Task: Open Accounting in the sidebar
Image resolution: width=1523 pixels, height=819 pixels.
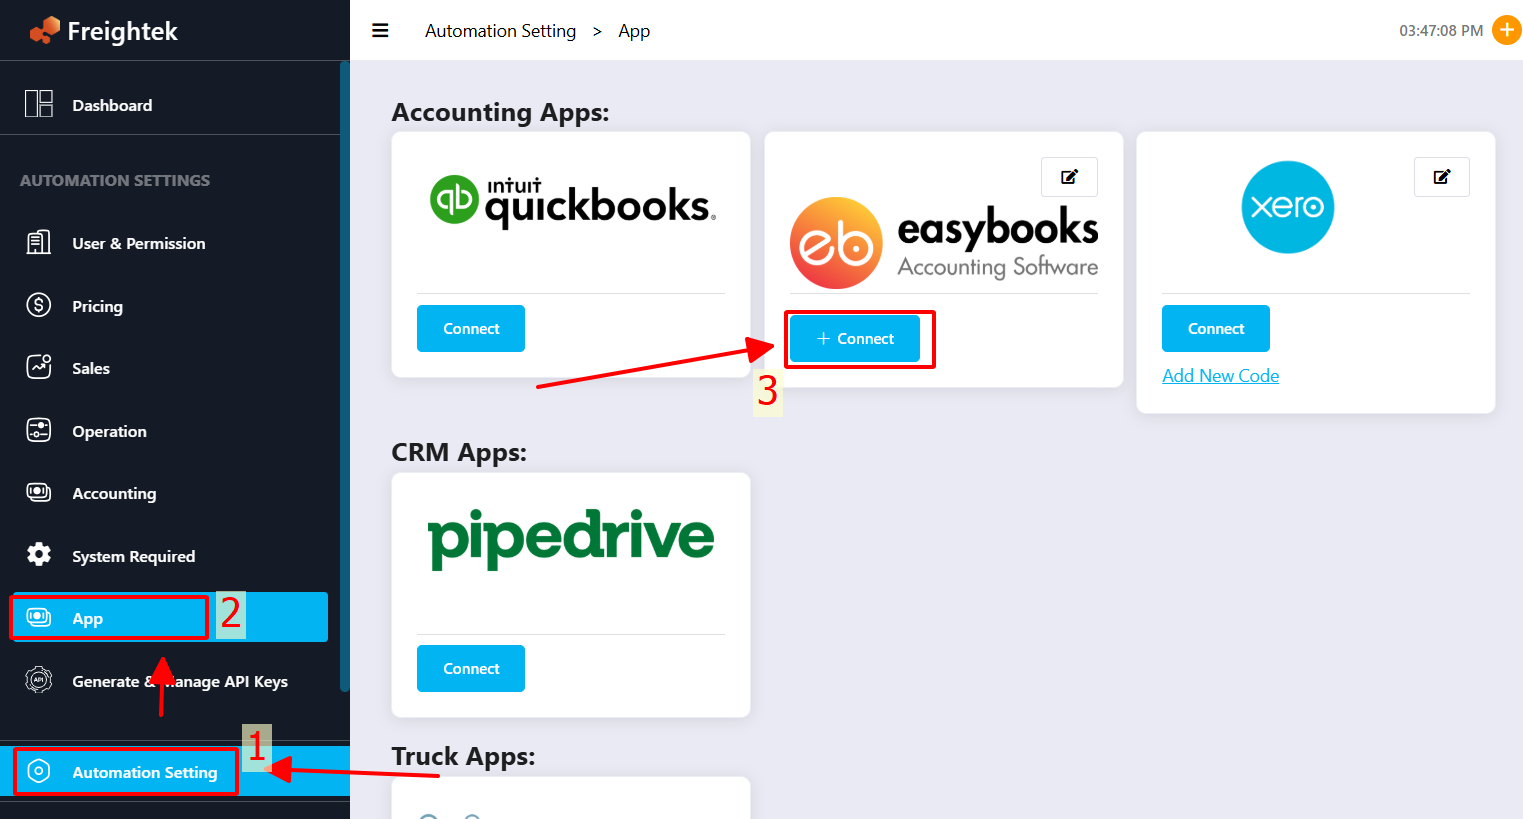Action: coord(170,493)
